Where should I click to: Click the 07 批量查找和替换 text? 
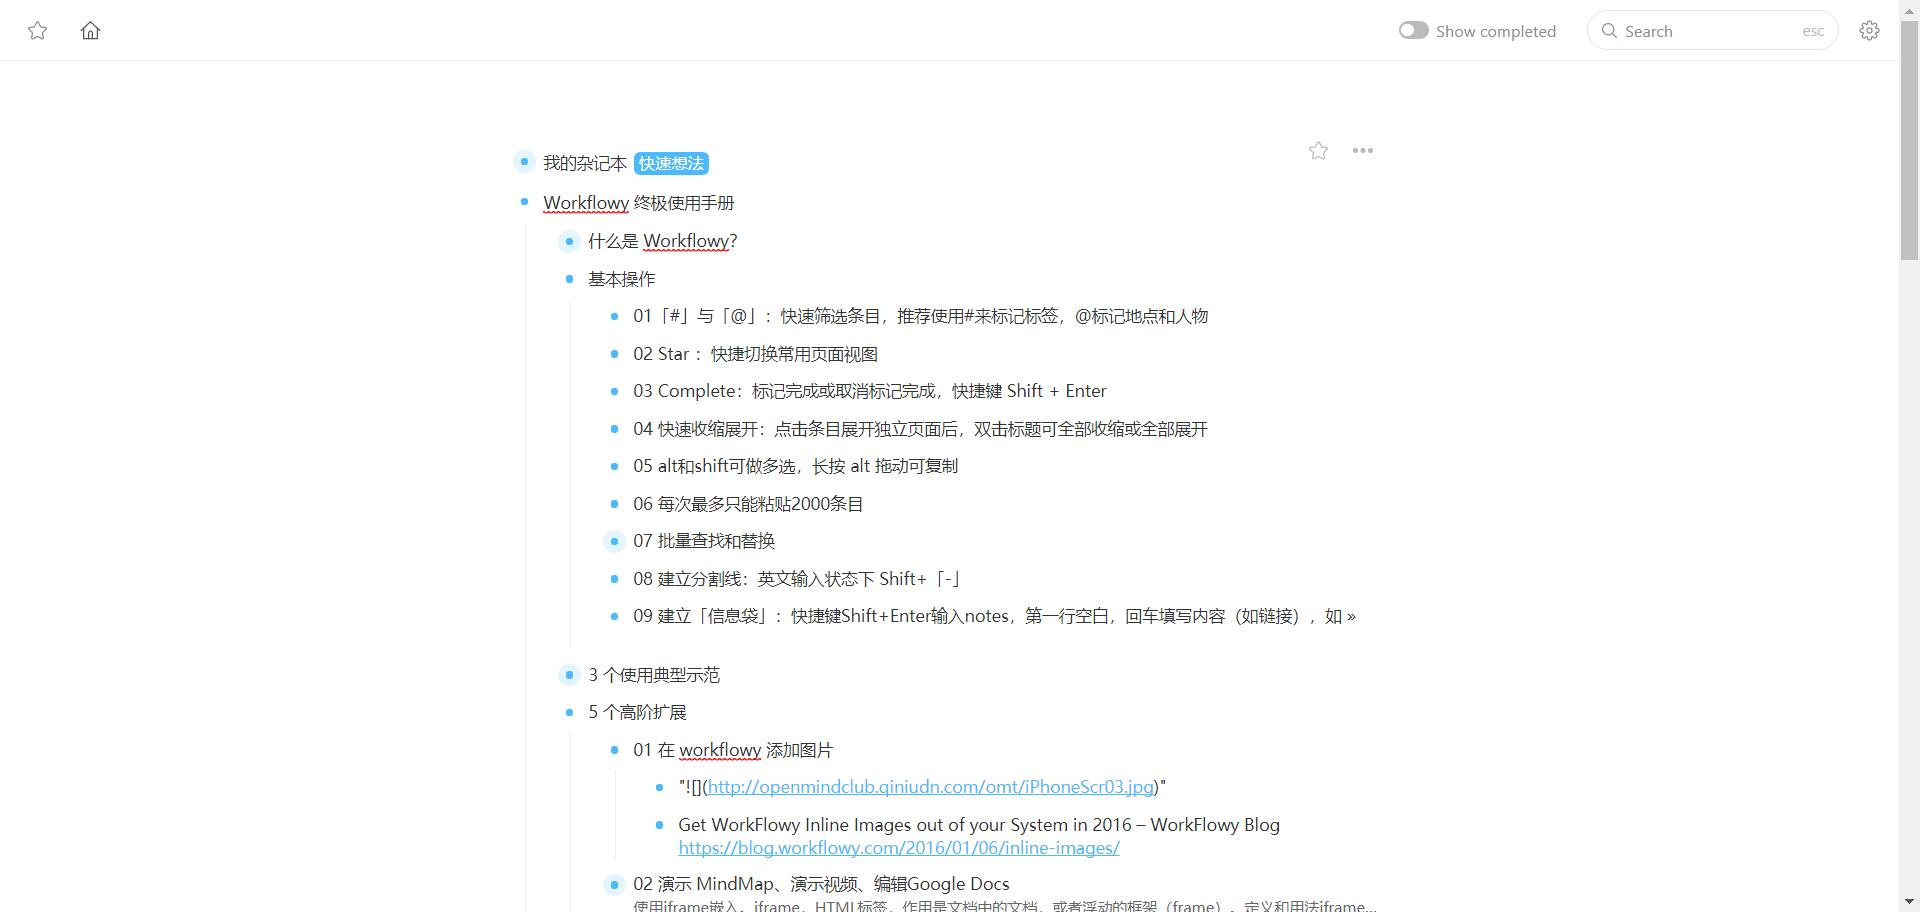tap(704, 541)
